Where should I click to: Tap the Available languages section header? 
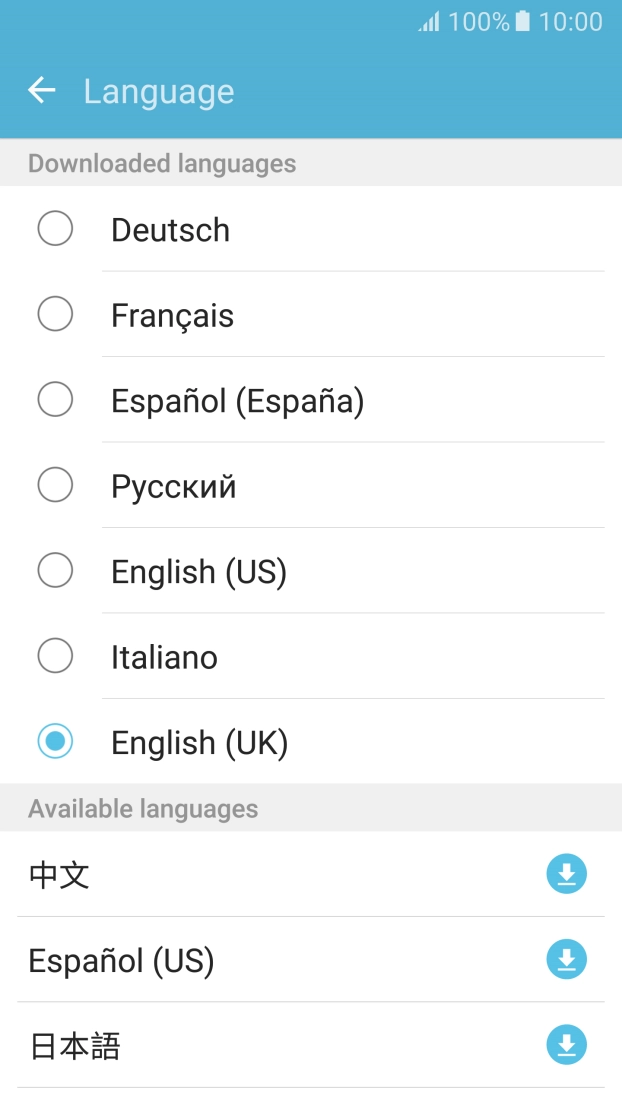click(x=140, y=808)
